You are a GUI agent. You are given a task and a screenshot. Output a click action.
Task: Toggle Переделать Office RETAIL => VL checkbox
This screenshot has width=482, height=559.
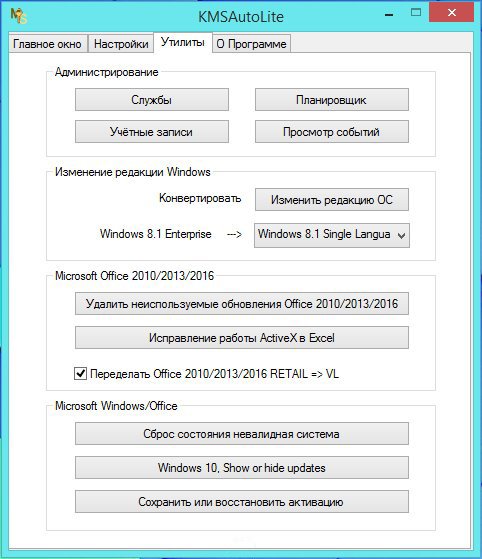tap(81, 374)
